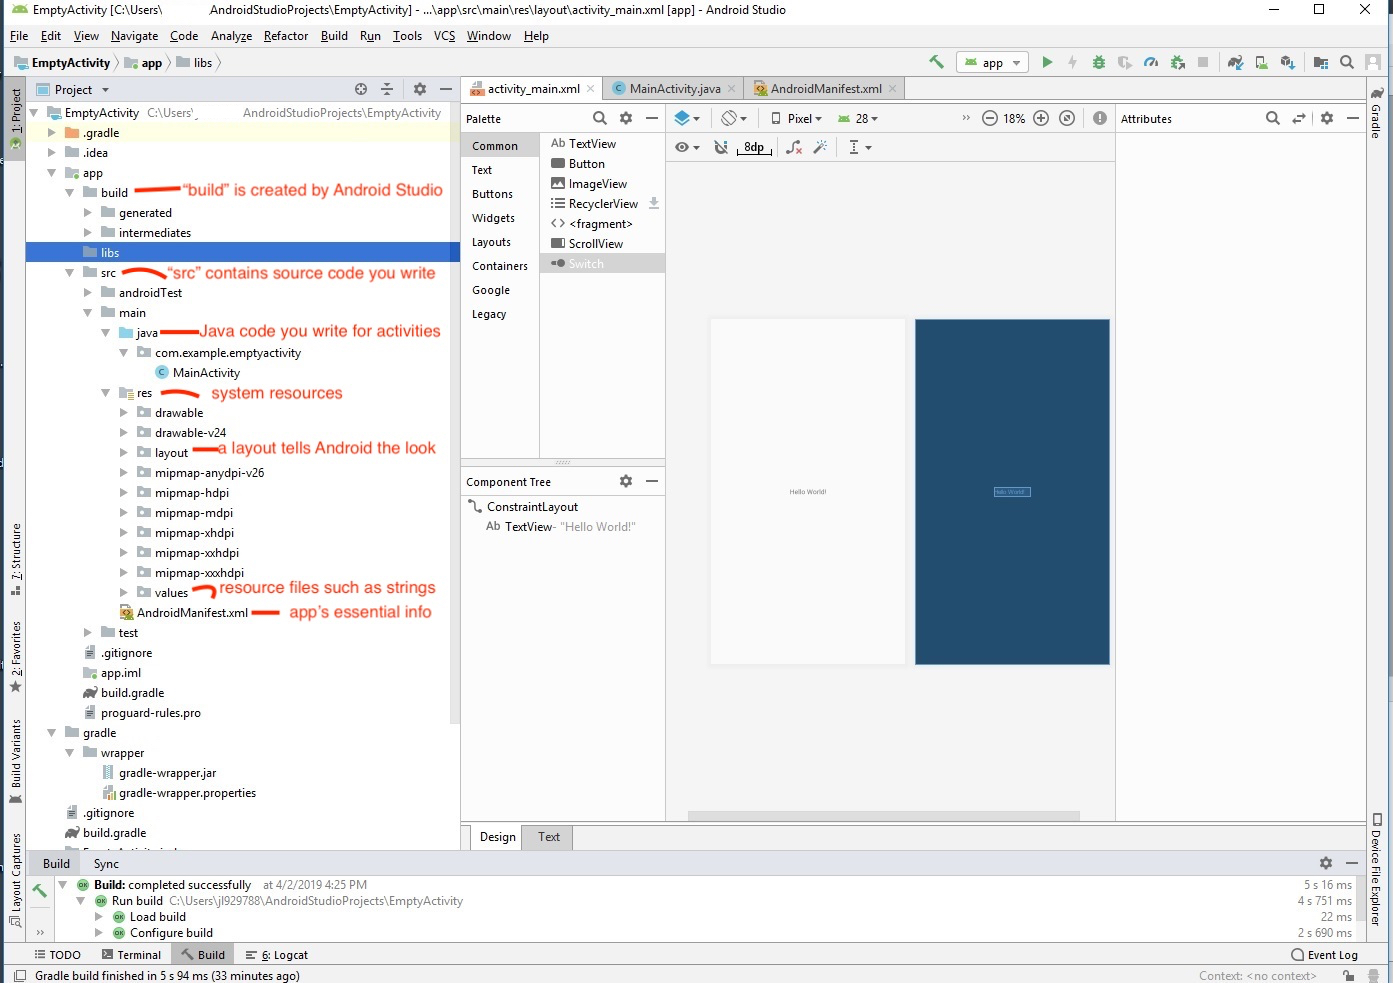Toggle autoconnect magnet icon
Viewport: 1393px width, 983px height.
point(721,147)
